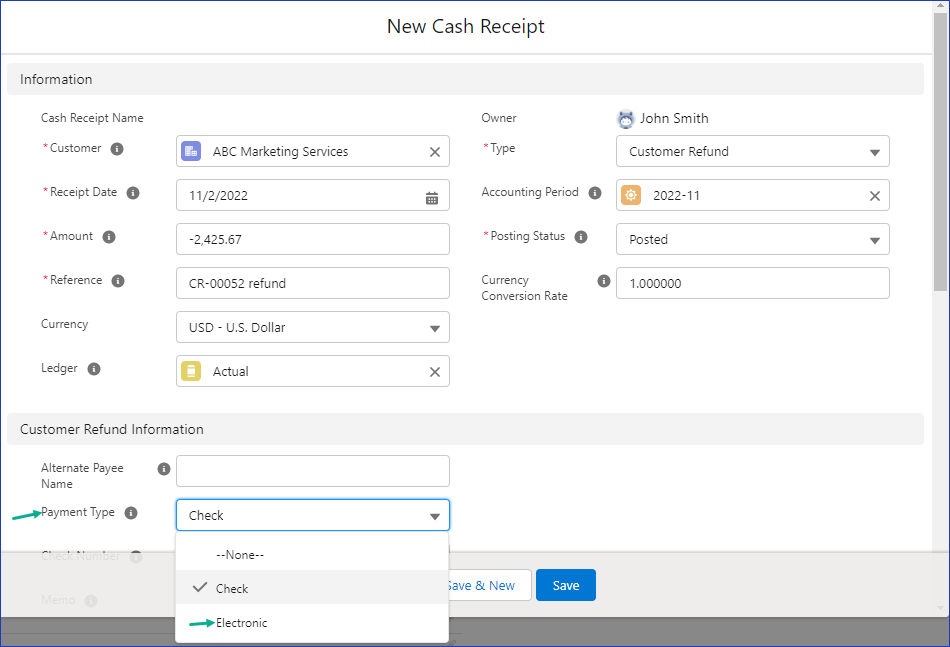Image resolution: width=950 pixels, height=647 pixels.
Task: Click the Save button
Action: pos(566,585)
